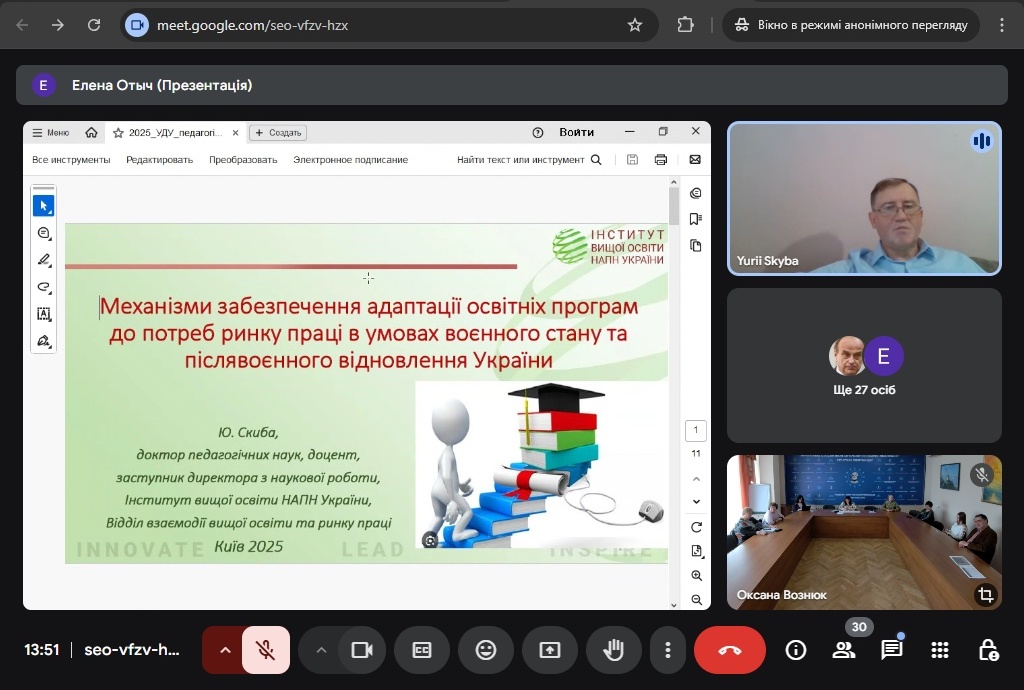1024x690 pixels.
Task: Select the fill and sign tool
Action: 44,341
